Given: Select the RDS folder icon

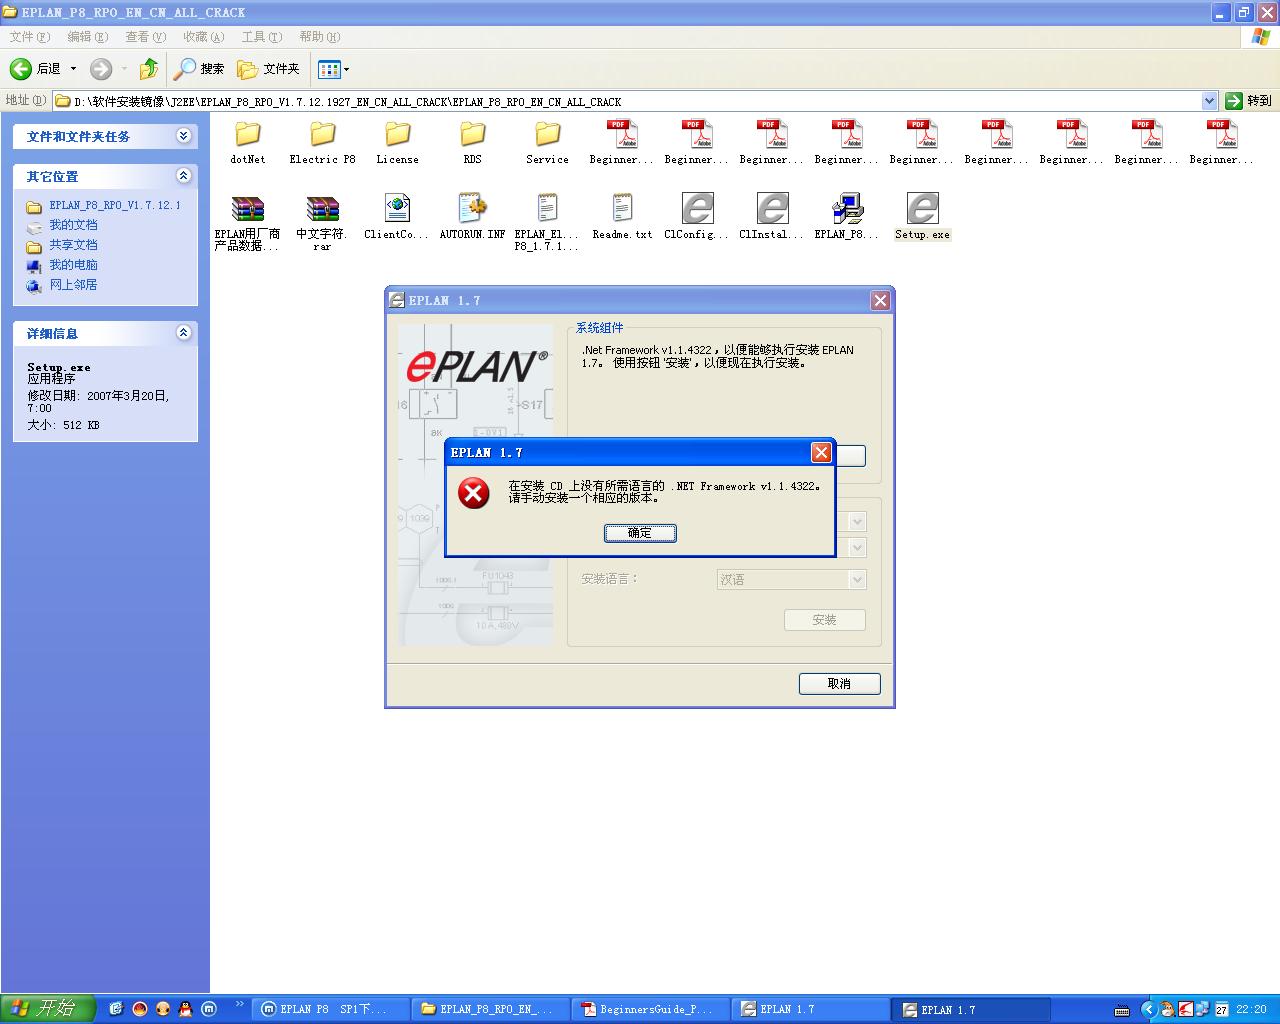Looking at the screenshot, I should (472, 134).
